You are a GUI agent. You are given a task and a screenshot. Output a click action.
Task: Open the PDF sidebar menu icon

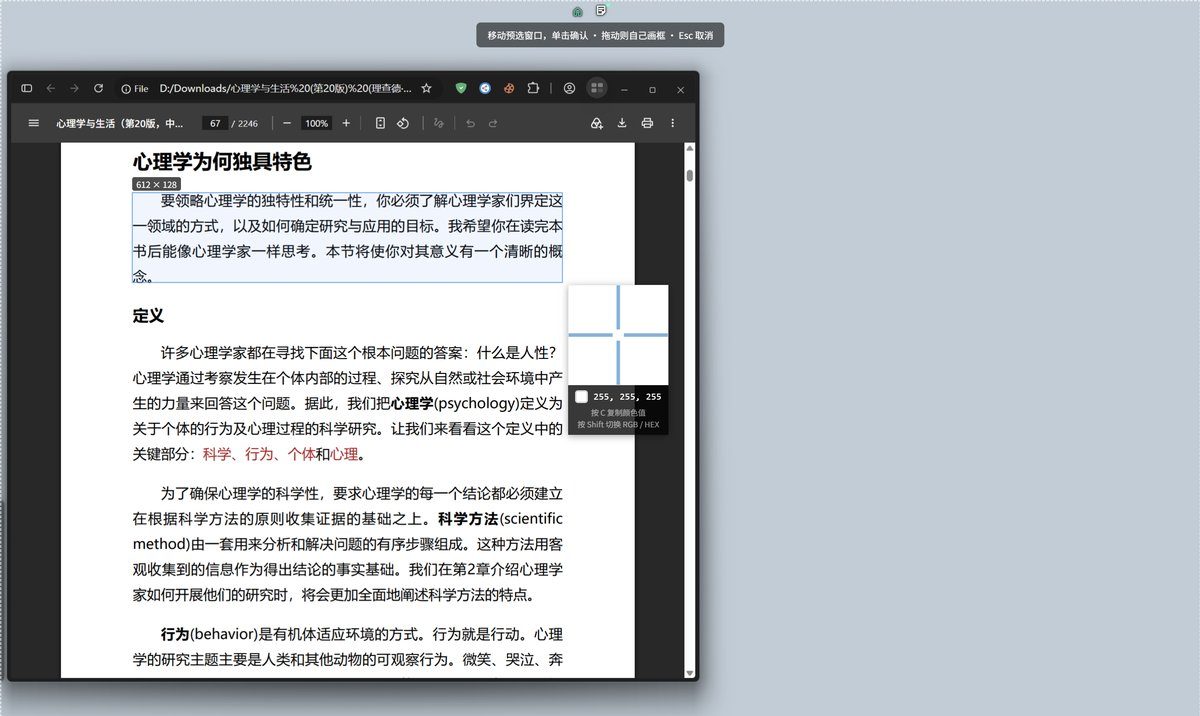(34, 123)
